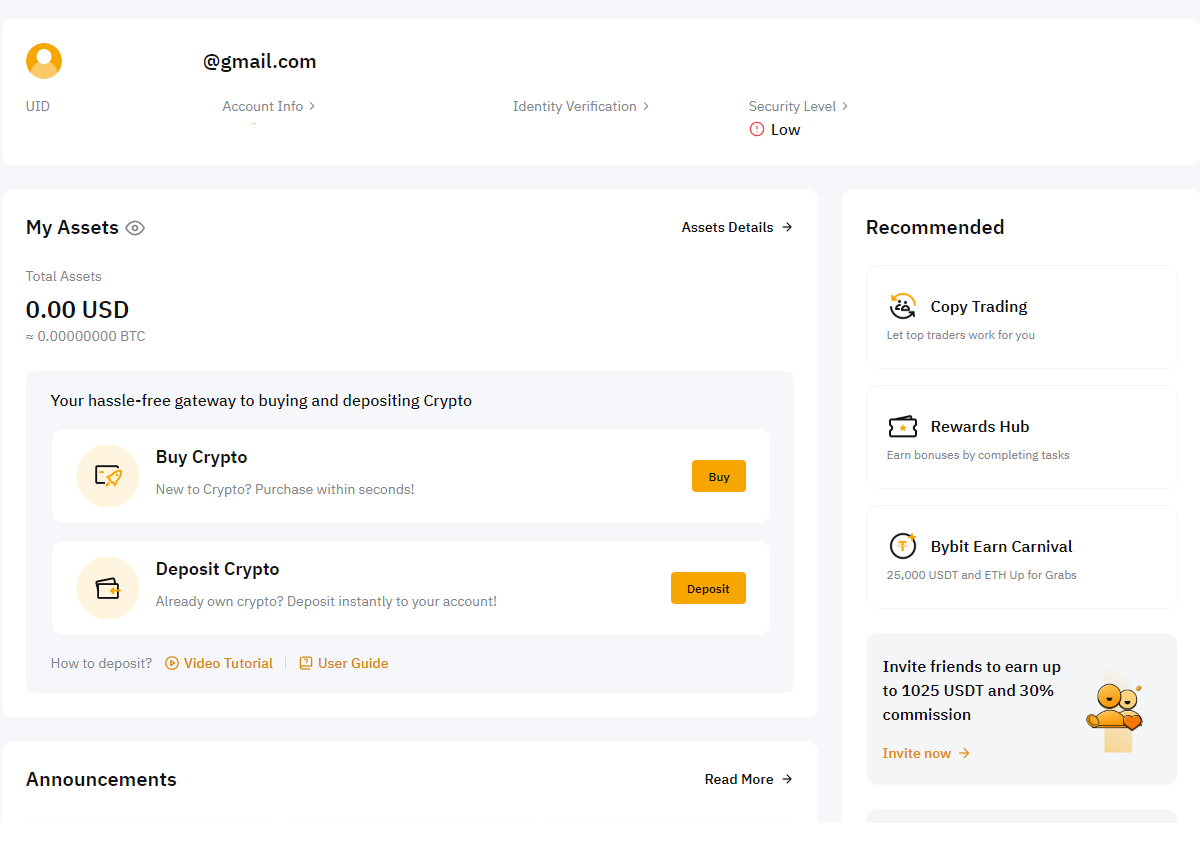Click the Read More arrow icon
The width and height of the screenshot is (1200, 864).
(x=787, y=779)
